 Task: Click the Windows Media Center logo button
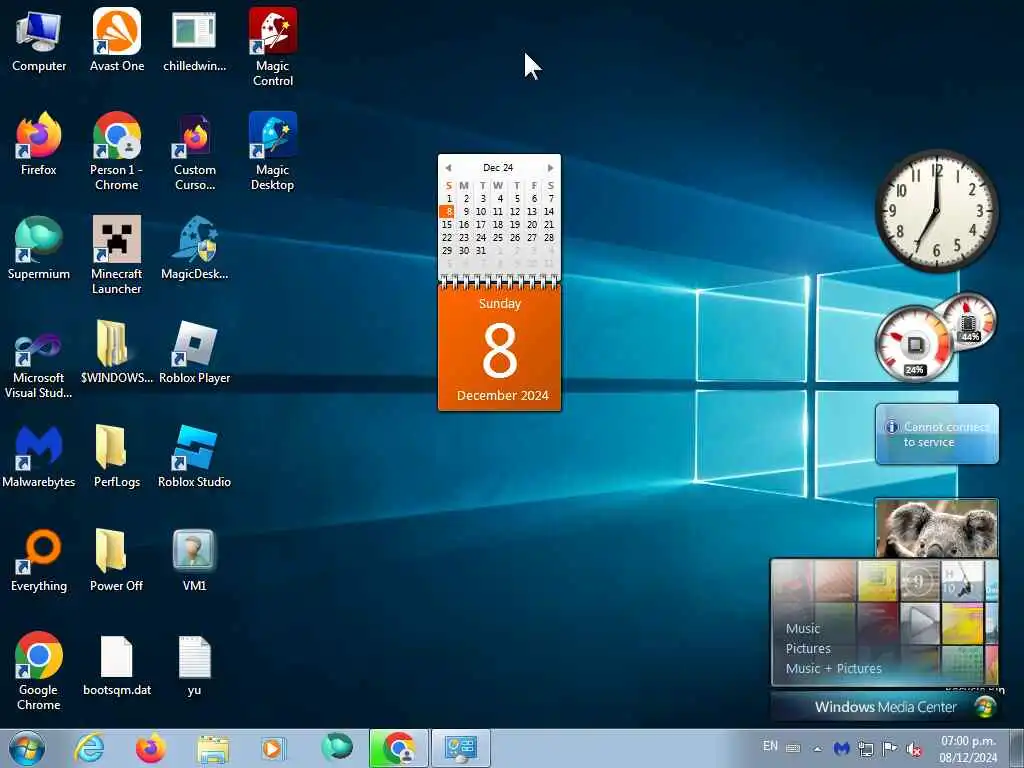(x=985, y=707)
